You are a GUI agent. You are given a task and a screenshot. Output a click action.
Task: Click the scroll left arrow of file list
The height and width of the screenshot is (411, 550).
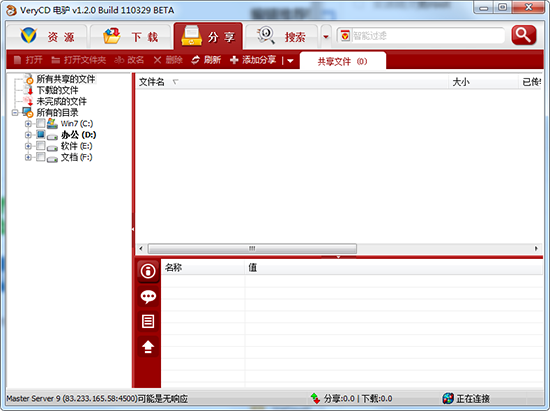click(141, 249)
